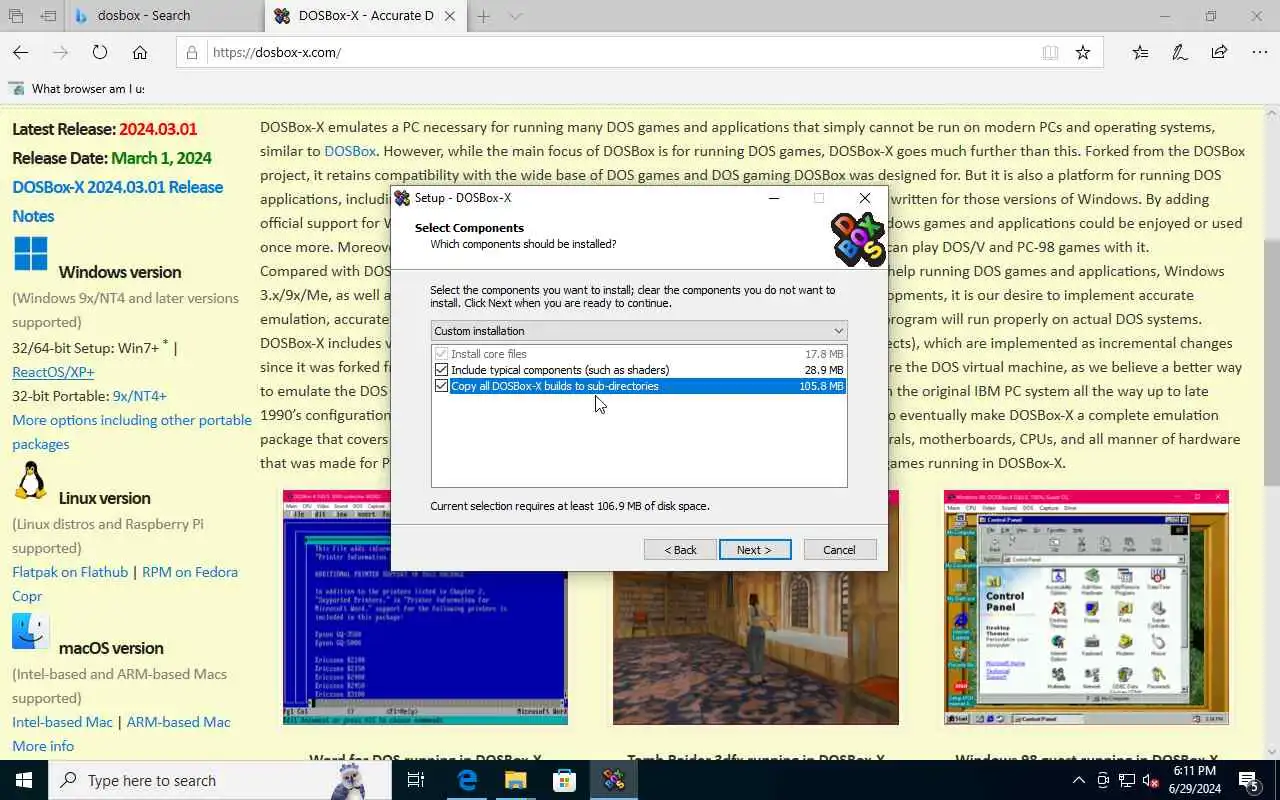Open the volume tray icon
Viewport: 1280px width, 800px height.
pyautogui.click(x=1150, y=780)
